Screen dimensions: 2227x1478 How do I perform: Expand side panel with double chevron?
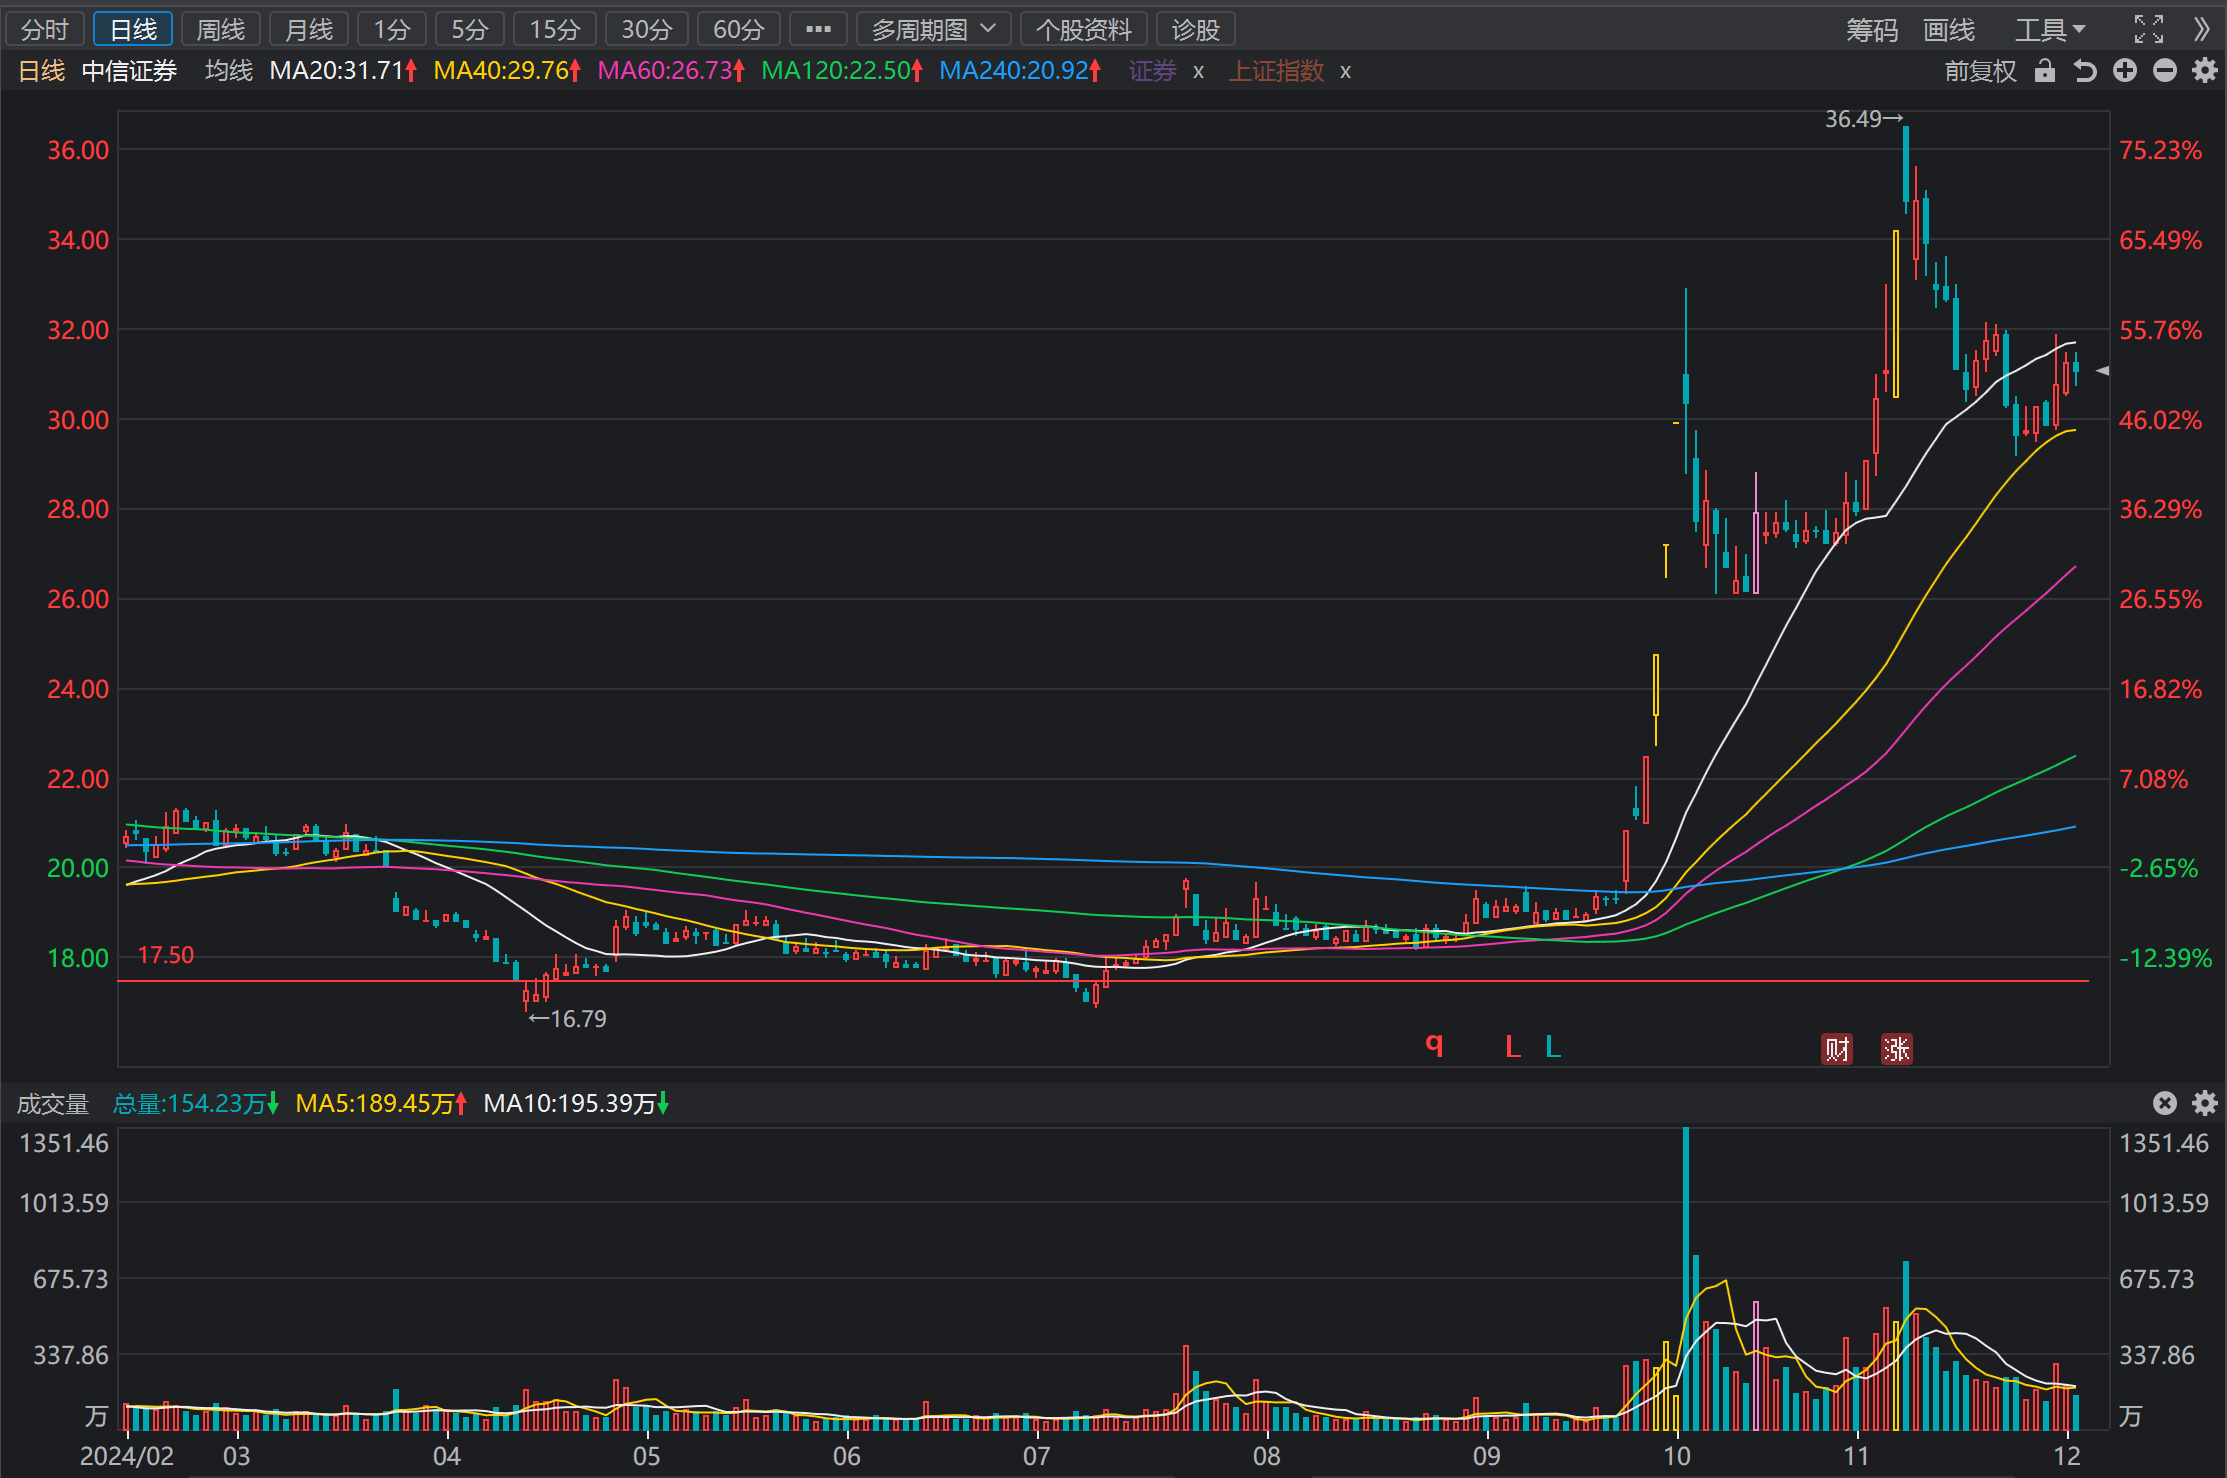coord(2201,29)
